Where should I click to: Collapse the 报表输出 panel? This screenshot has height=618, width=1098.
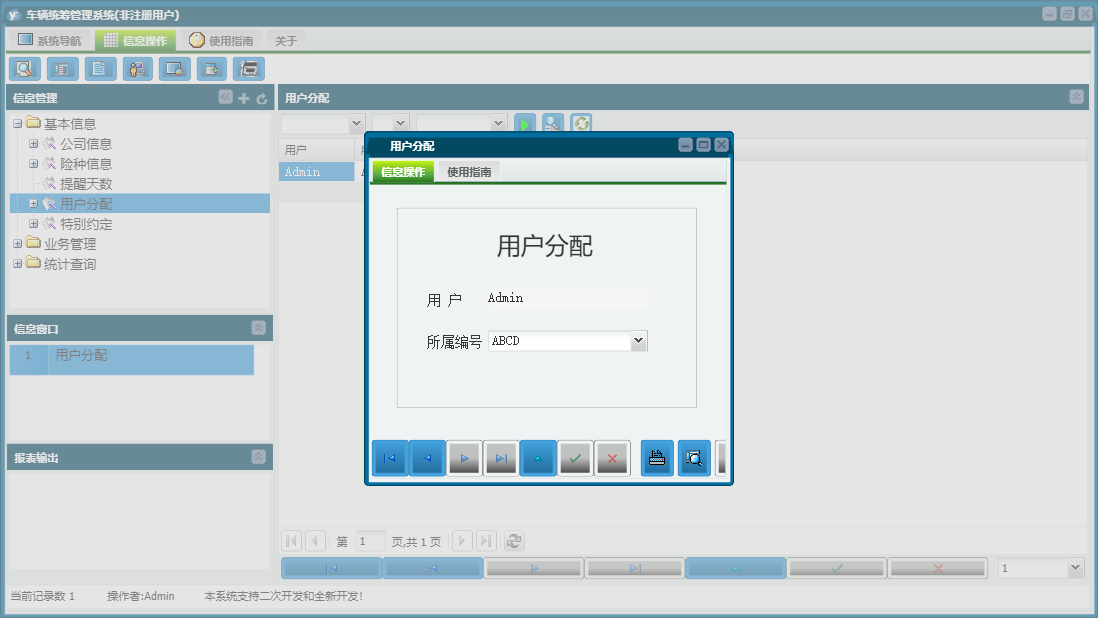click(258, 457)
